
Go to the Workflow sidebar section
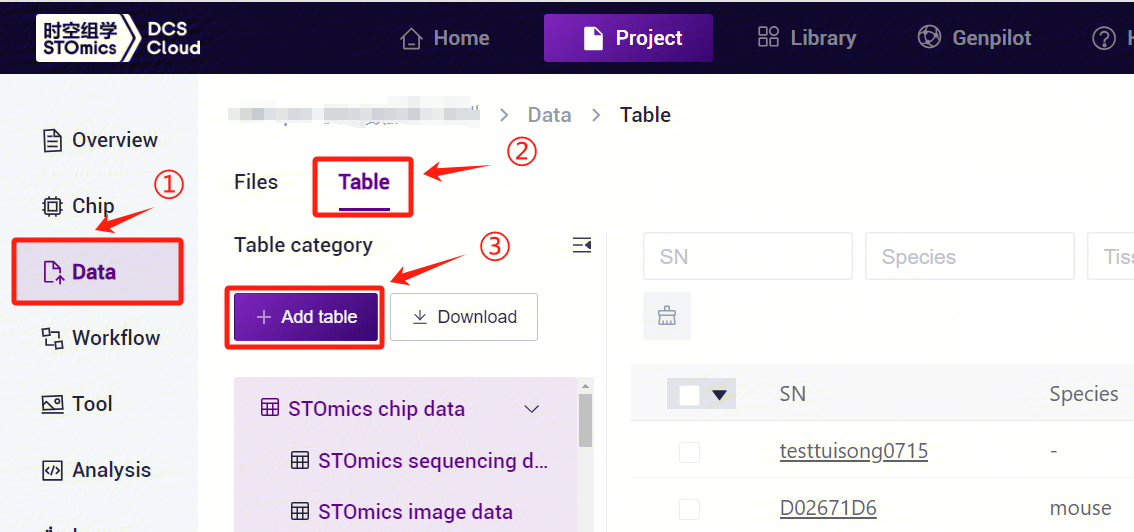(x=100, y=338)
